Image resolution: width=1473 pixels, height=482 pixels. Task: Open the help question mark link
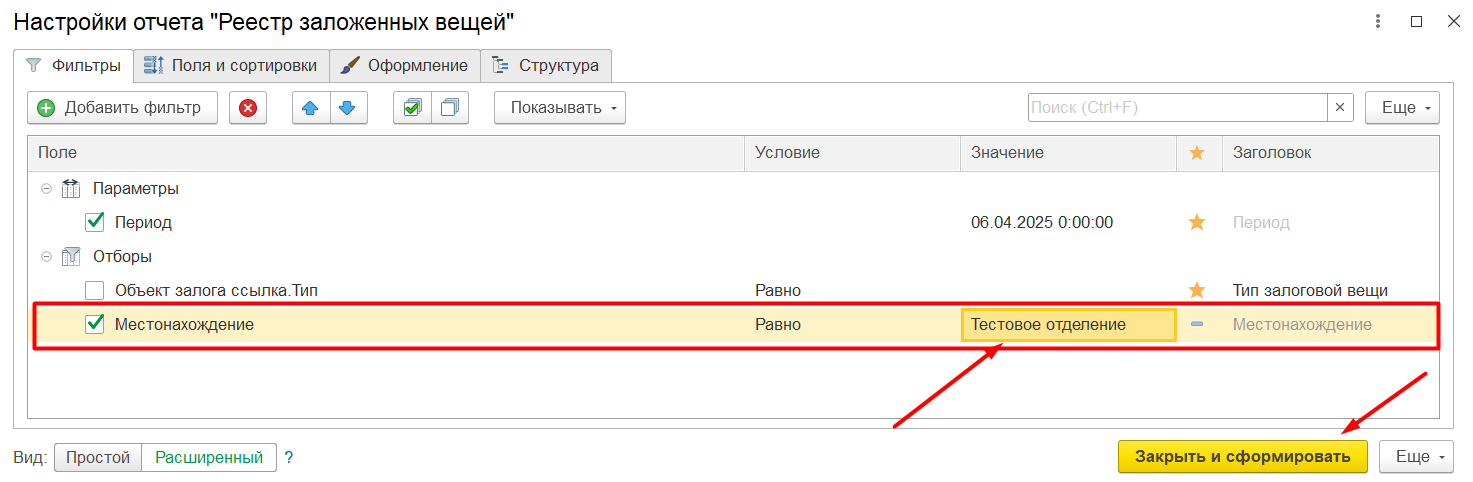[x=289, y=458]
